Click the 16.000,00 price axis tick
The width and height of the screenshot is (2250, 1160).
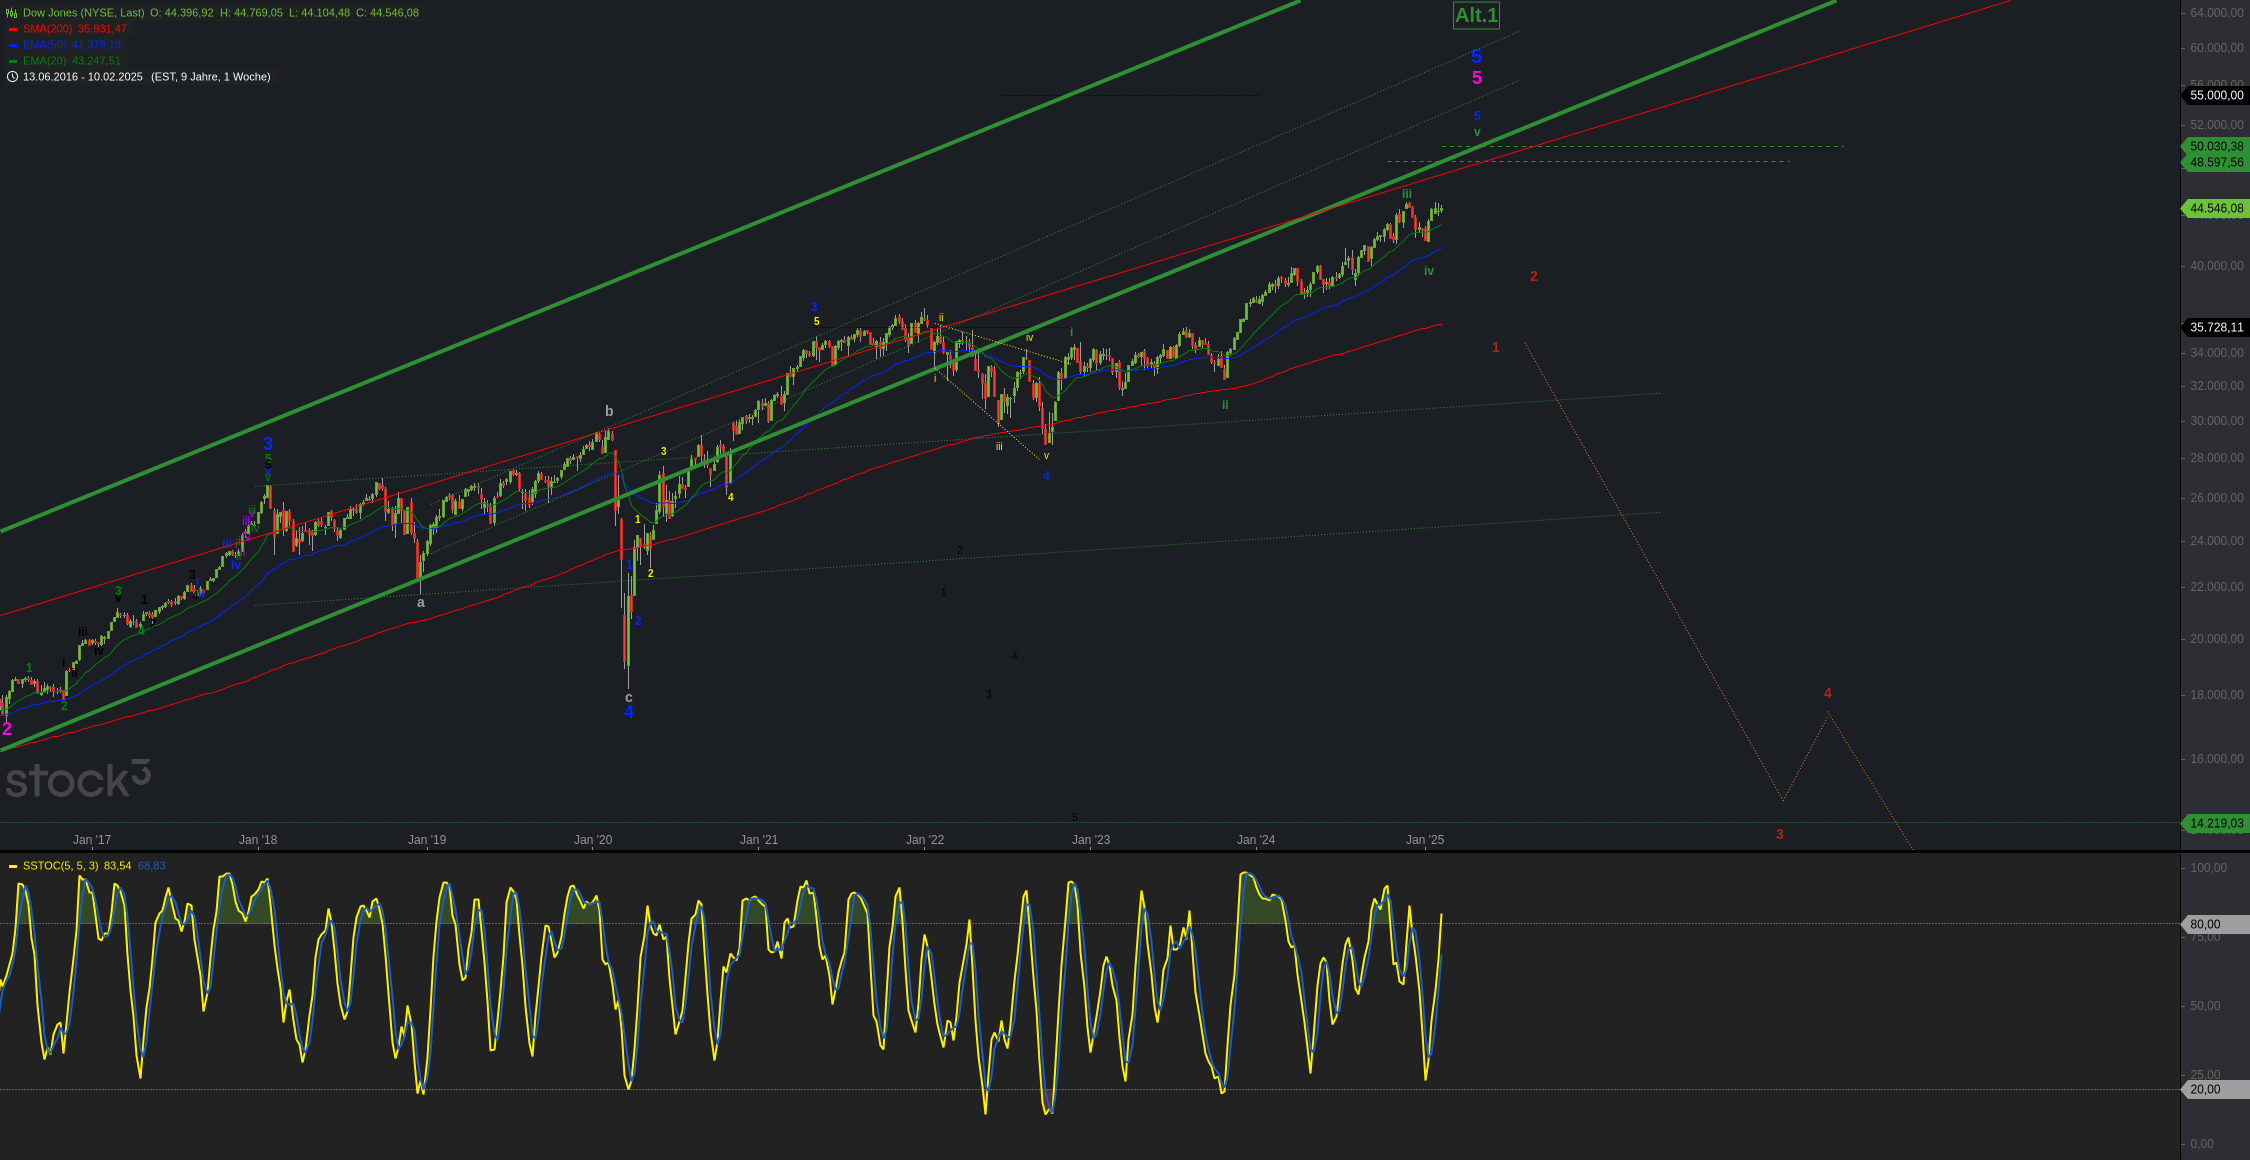coord(2216,759)
